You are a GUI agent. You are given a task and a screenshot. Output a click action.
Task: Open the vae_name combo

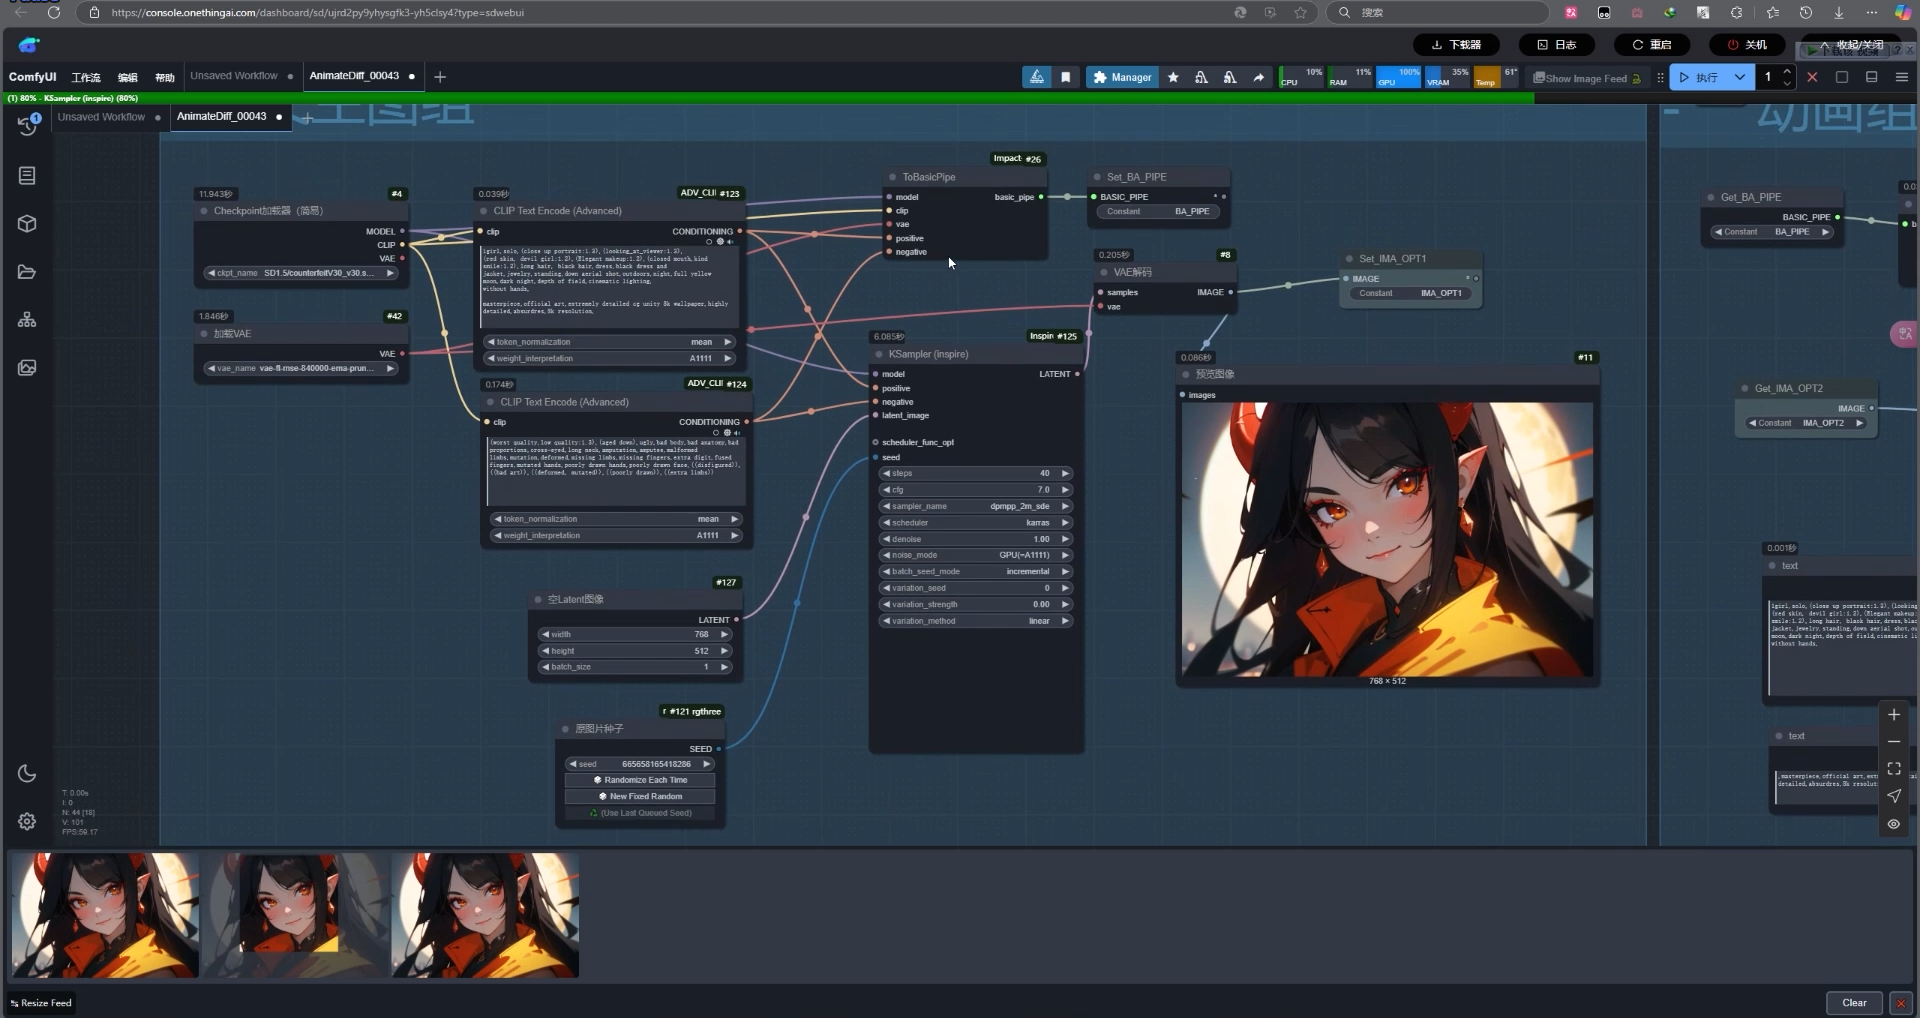[301, 368]
